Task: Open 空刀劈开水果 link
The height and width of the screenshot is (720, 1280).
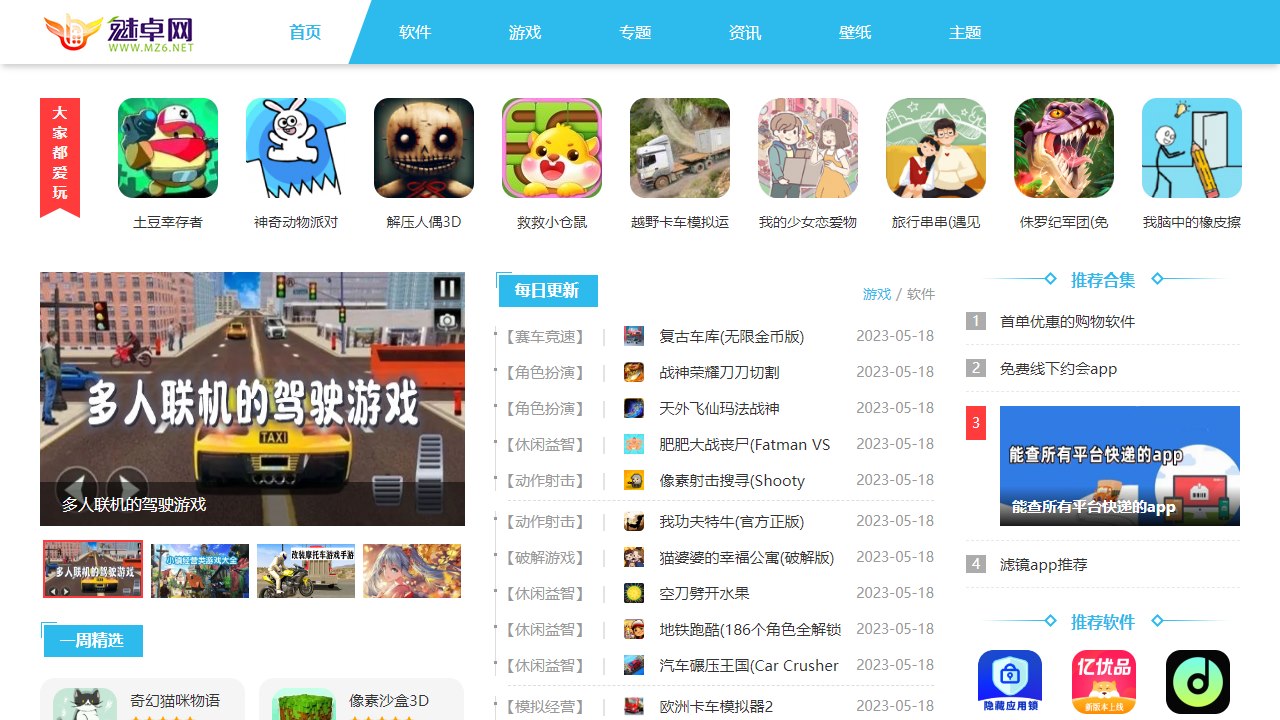Action: click(x=704, y=593)
